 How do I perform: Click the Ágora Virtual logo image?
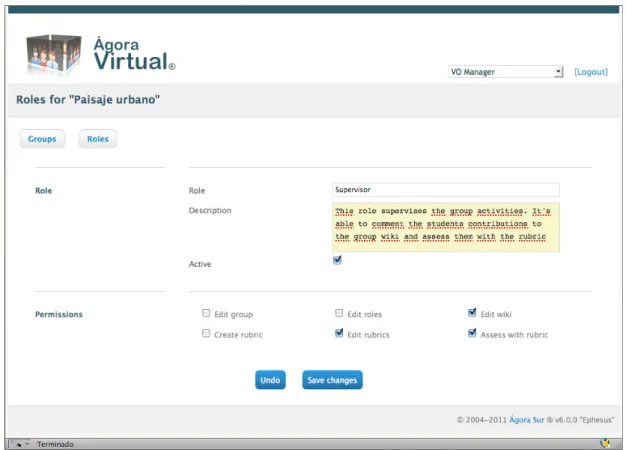click(54, 55)
